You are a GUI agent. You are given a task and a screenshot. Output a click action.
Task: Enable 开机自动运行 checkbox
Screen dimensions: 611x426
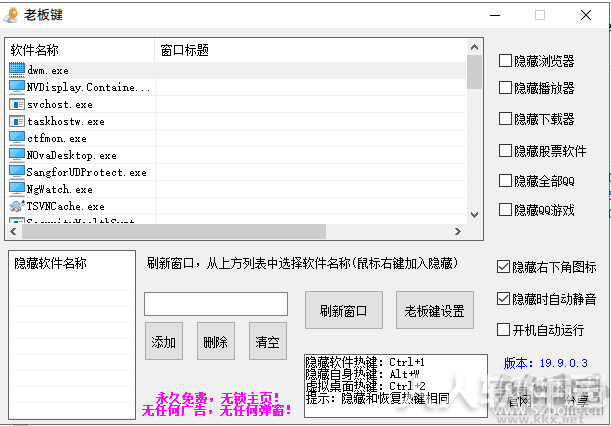pyautogui.click(x=503, y=330)
